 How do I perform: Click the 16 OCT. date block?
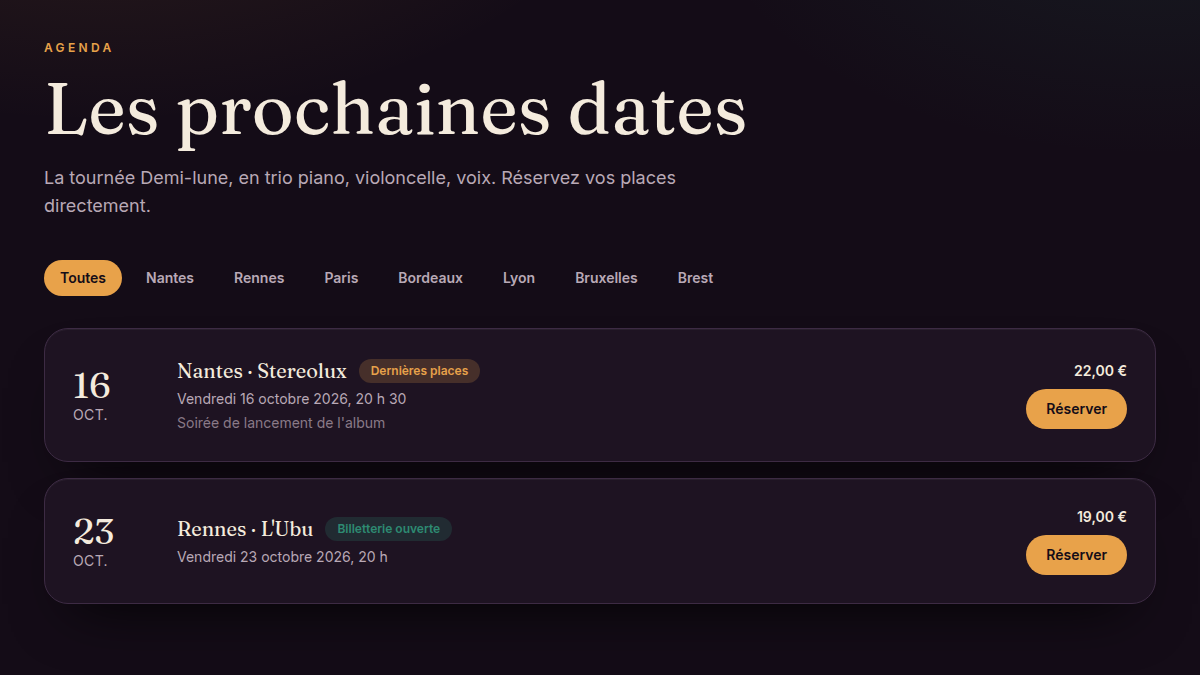coord(91,395)
